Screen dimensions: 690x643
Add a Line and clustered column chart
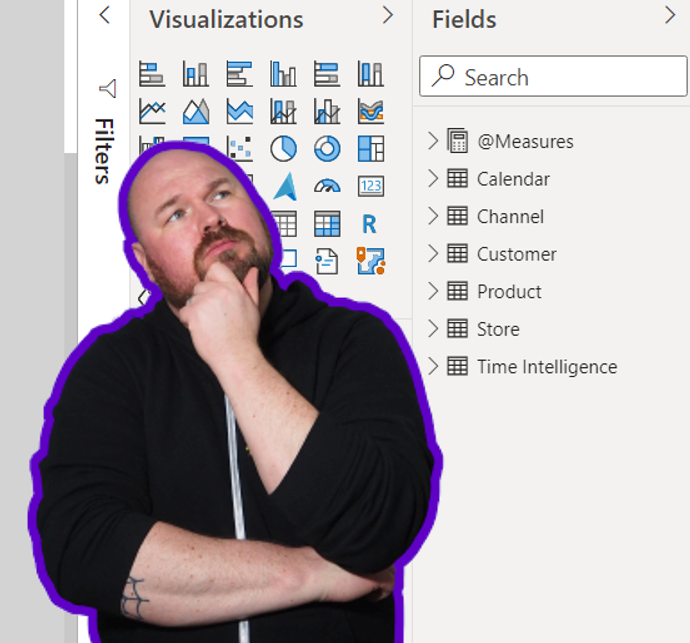327,111
